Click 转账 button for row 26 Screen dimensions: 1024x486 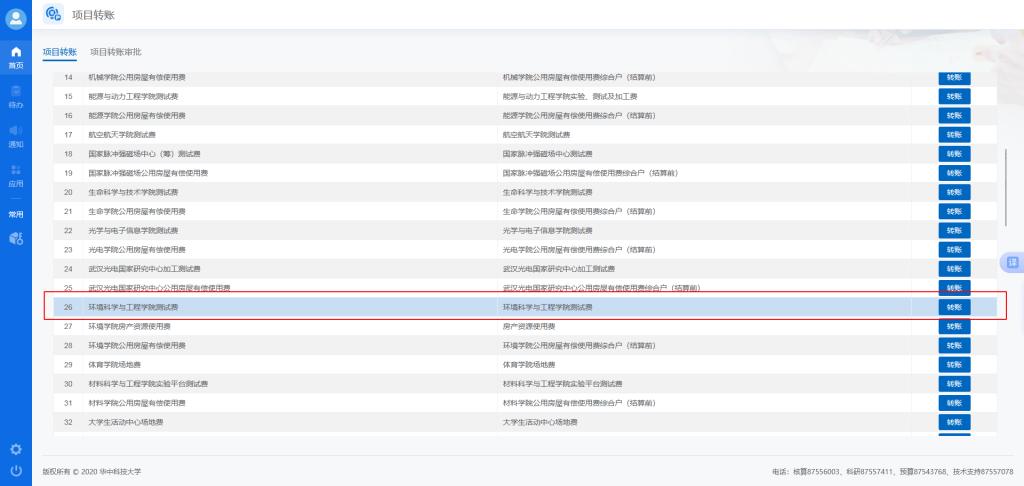pos(954,307)
